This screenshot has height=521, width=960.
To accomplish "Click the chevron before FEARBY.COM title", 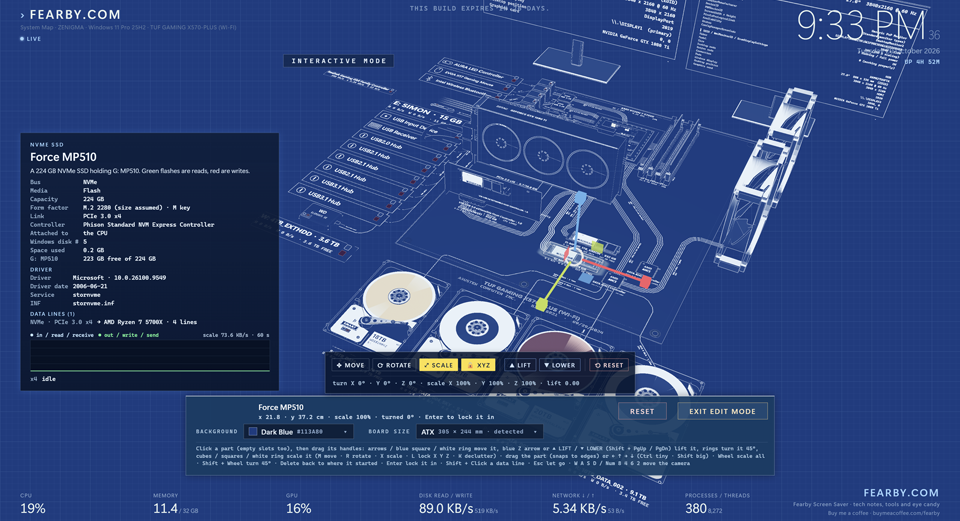I will (22, 15).
